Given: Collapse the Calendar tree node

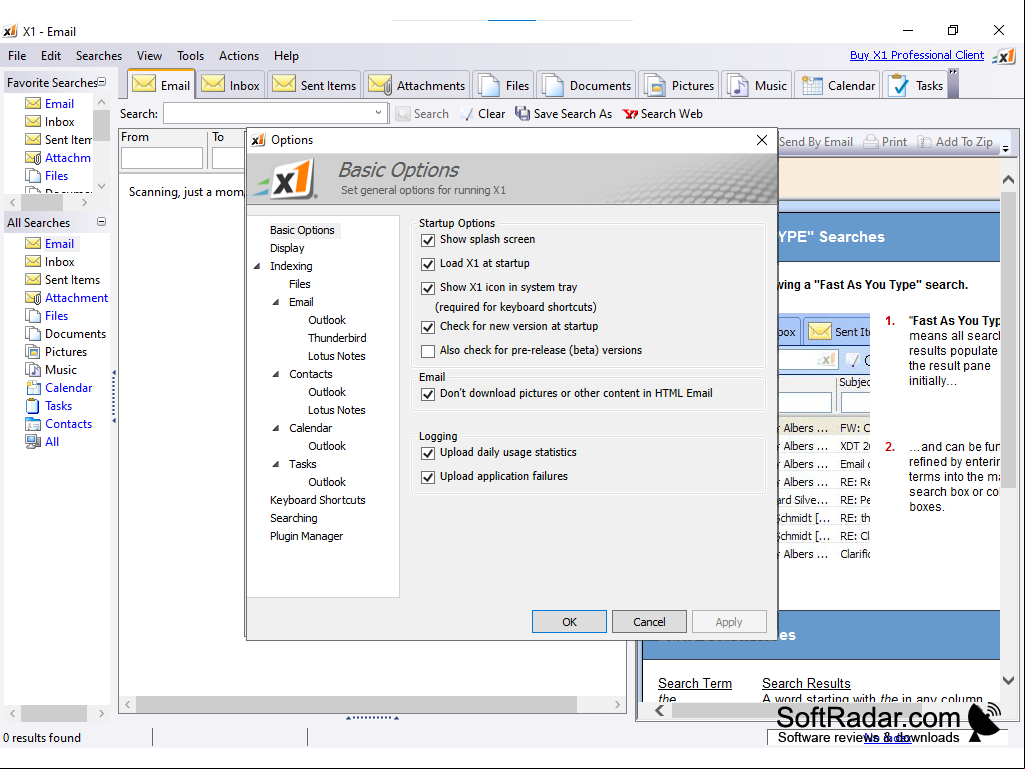Looking at the screenshot, I should 276,428.
